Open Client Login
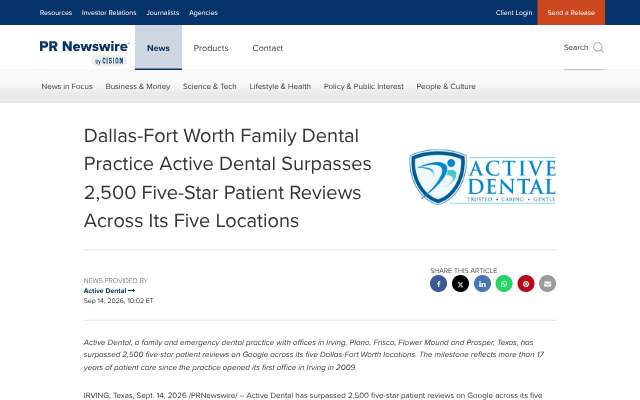640x400 pixels. (x=514, y=13)
